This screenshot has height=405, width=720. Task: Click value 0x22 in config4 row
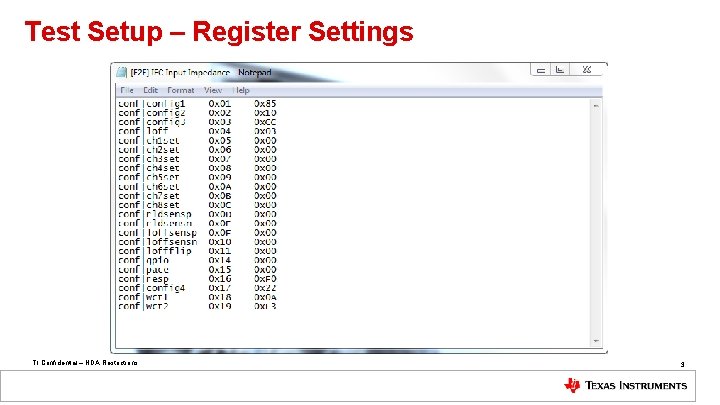point(265,288)
